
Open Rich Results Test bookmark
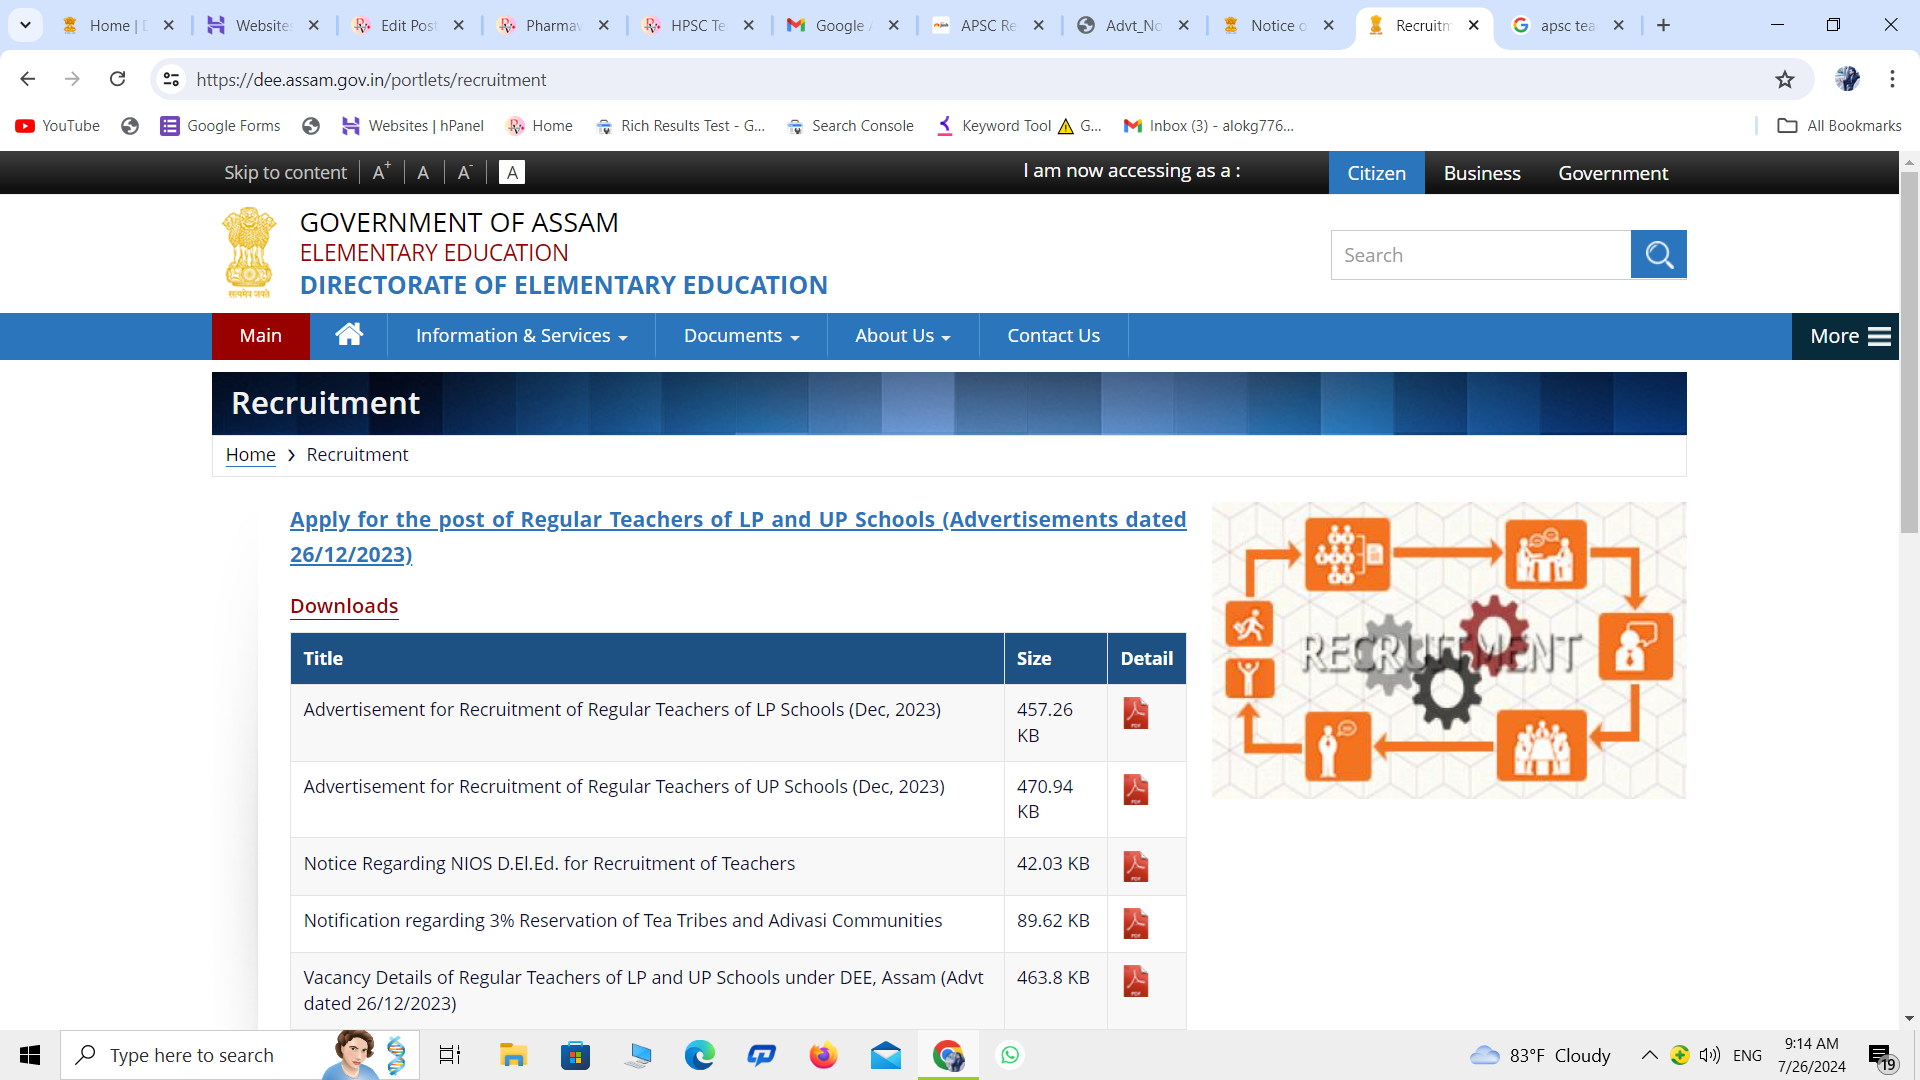click(x=680, y=126)
